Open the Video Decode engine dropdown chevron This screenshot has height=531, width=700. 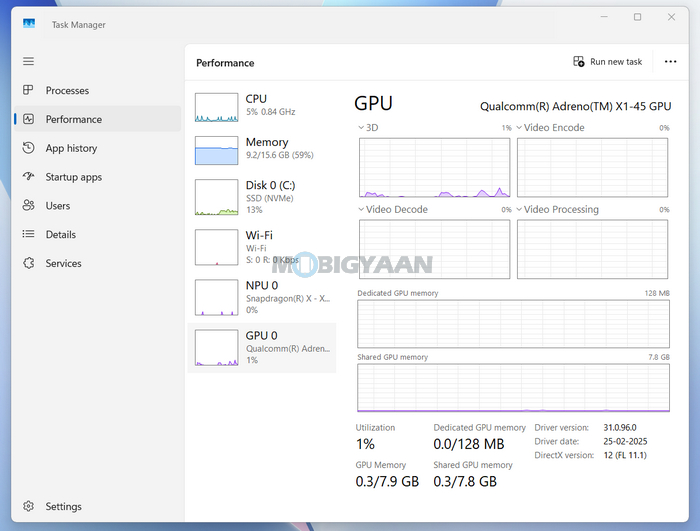(361, 209)
